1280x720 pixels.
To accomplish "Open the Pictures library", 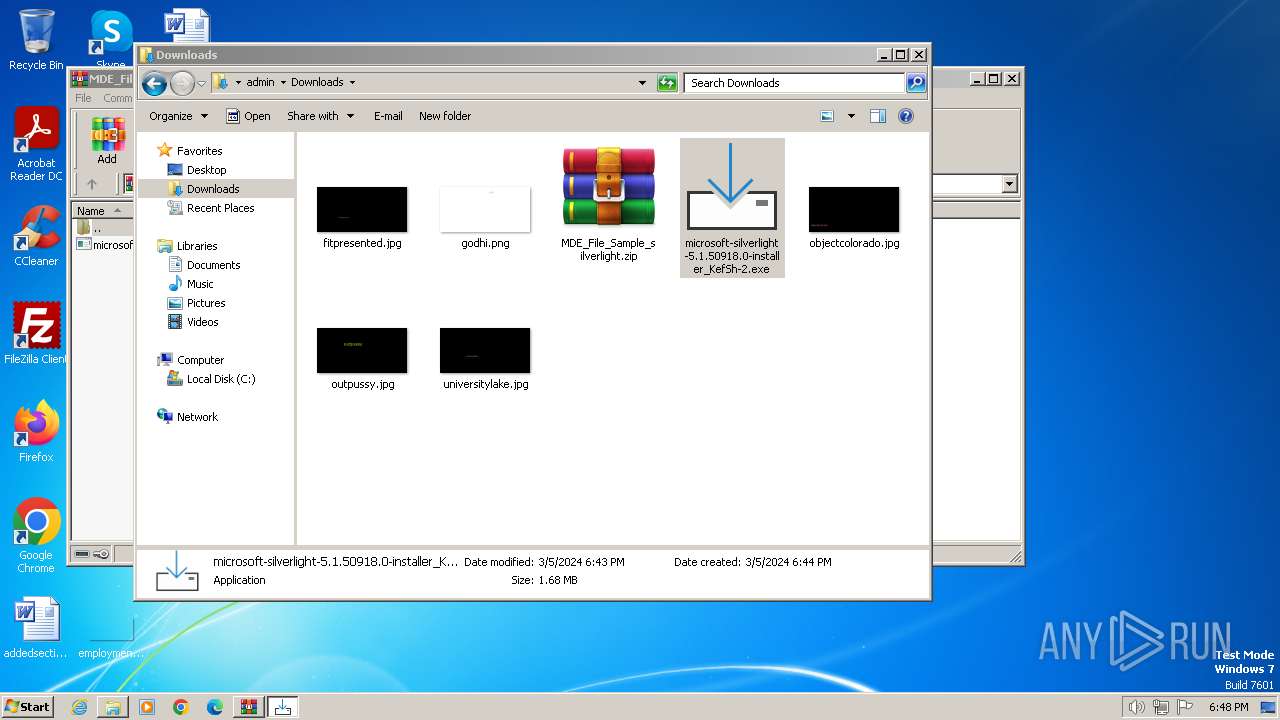I will click(x=206, y=303).
